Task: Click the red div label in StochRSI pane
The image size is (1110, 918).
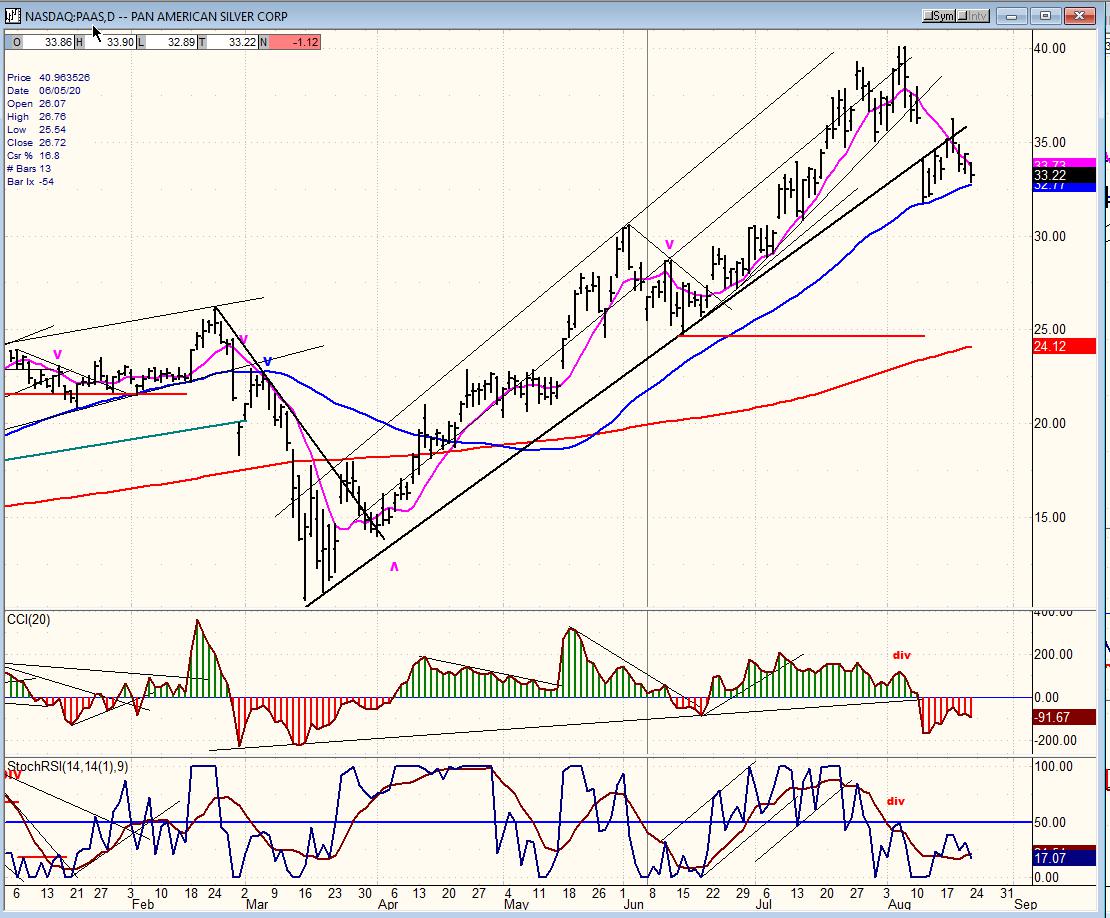Action: point(896,801)
